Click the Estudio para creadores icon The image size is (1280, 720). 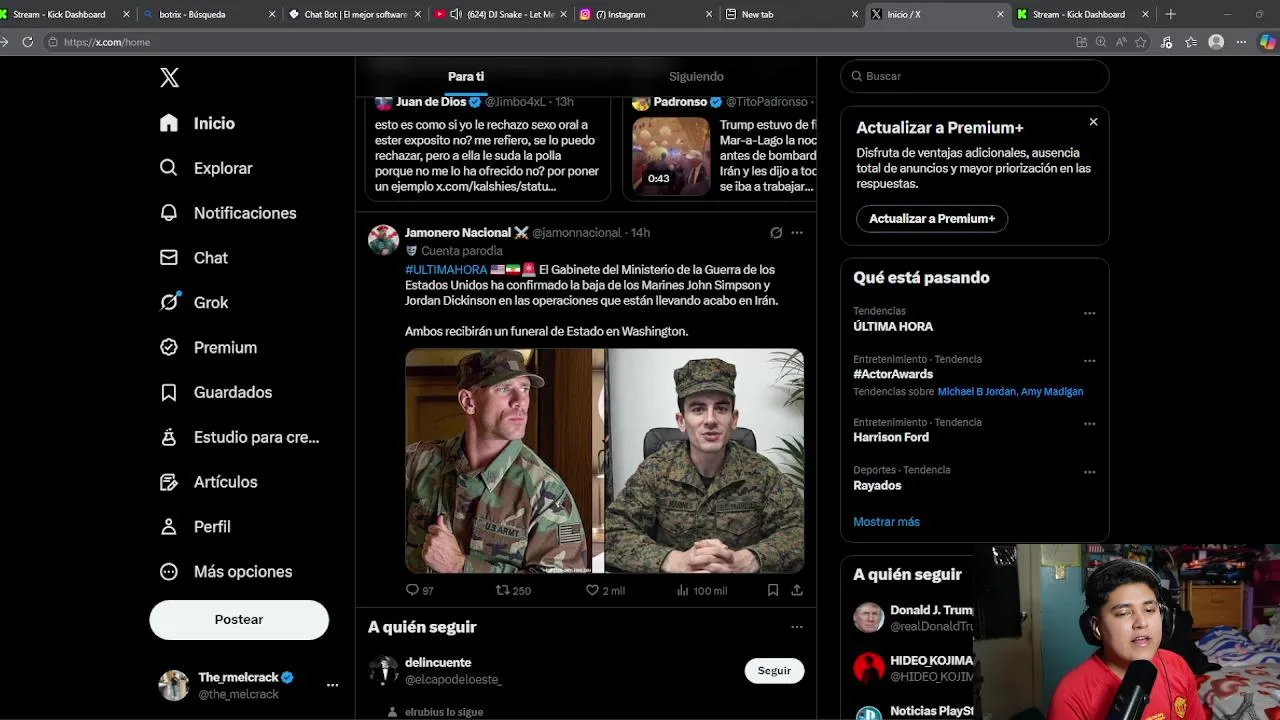click(169, 437)
